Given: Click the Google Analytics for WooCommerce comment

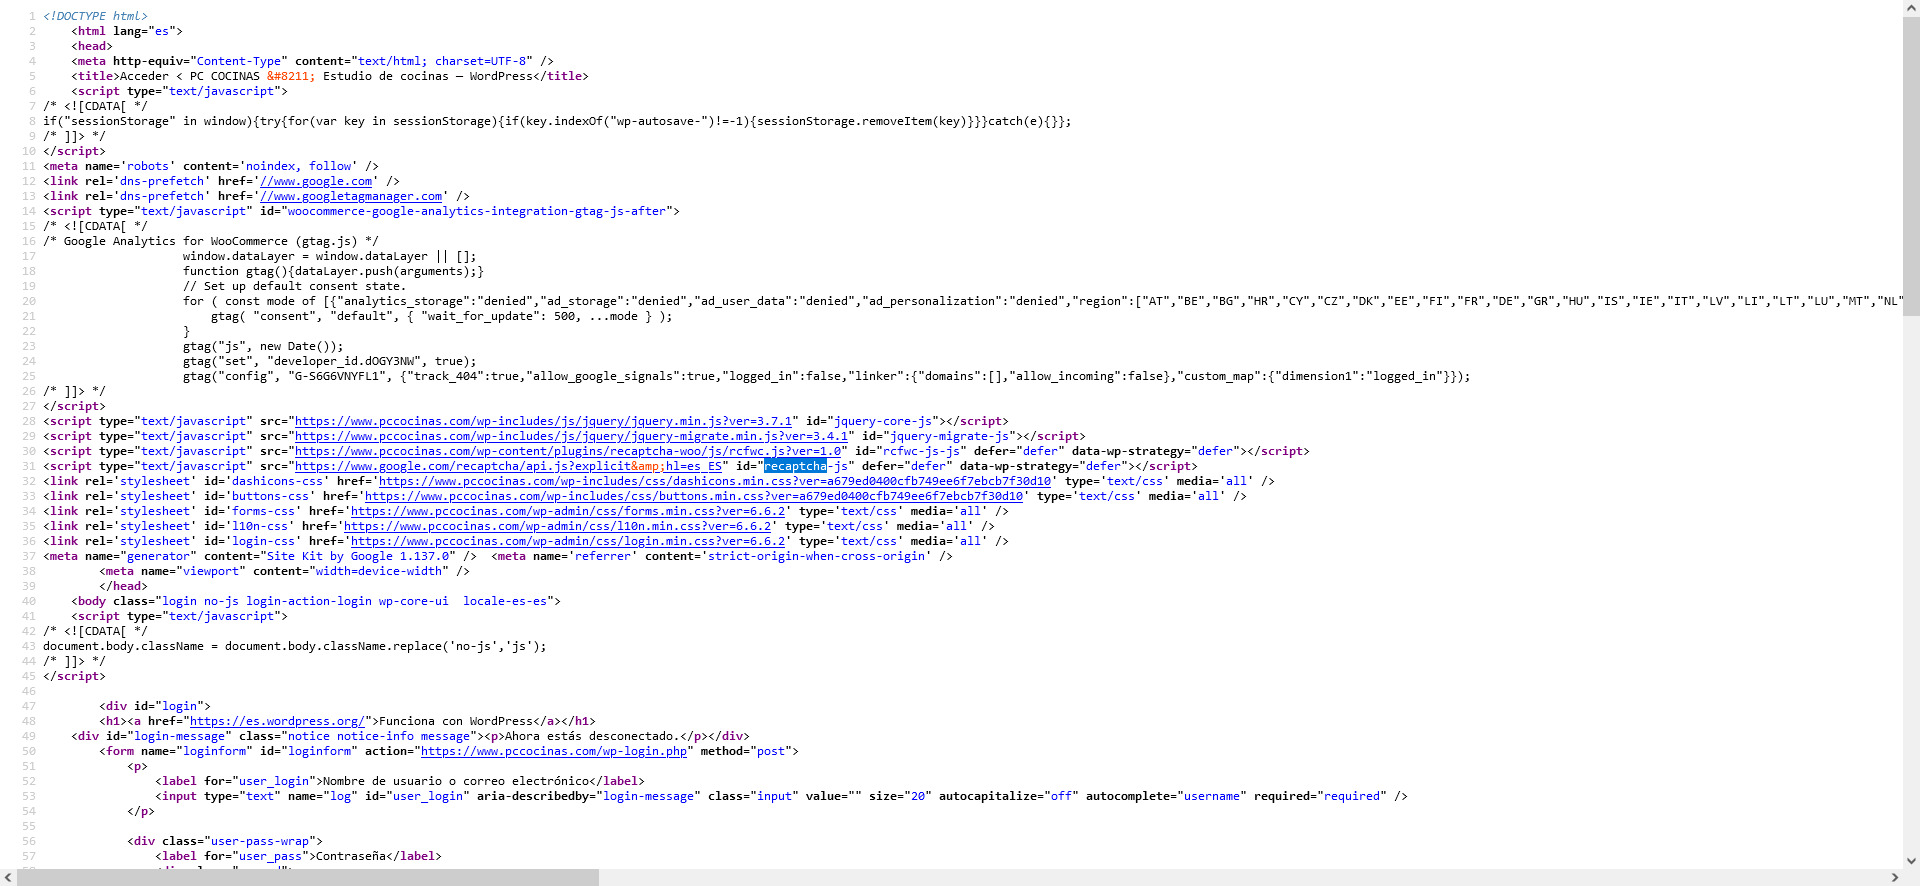Looking at the screenshot, I should coord(211,241).
